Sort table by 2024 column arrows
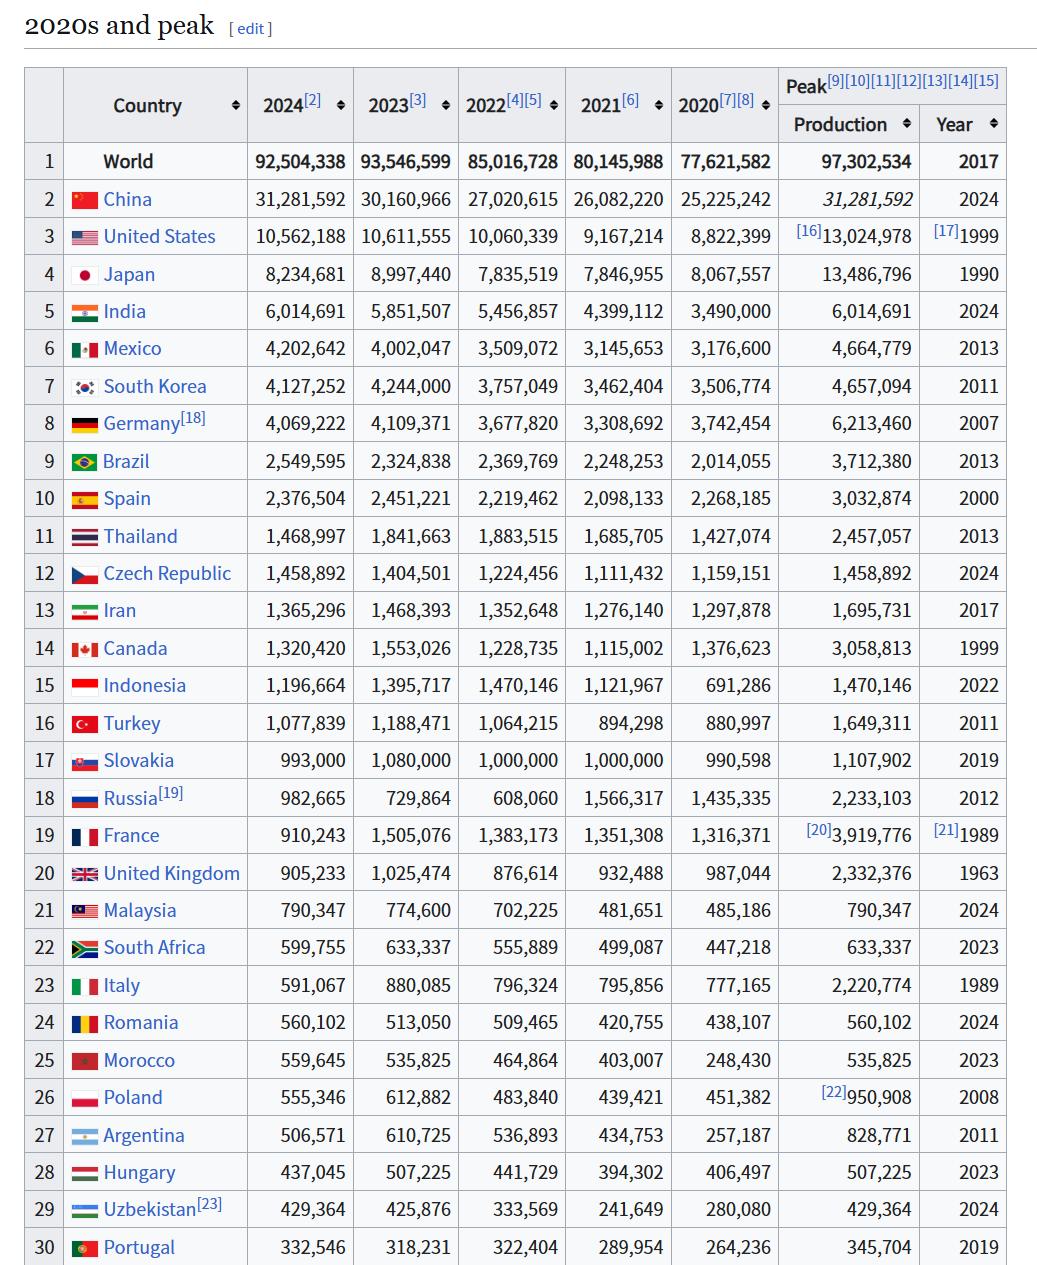 [x=341, y=106]
